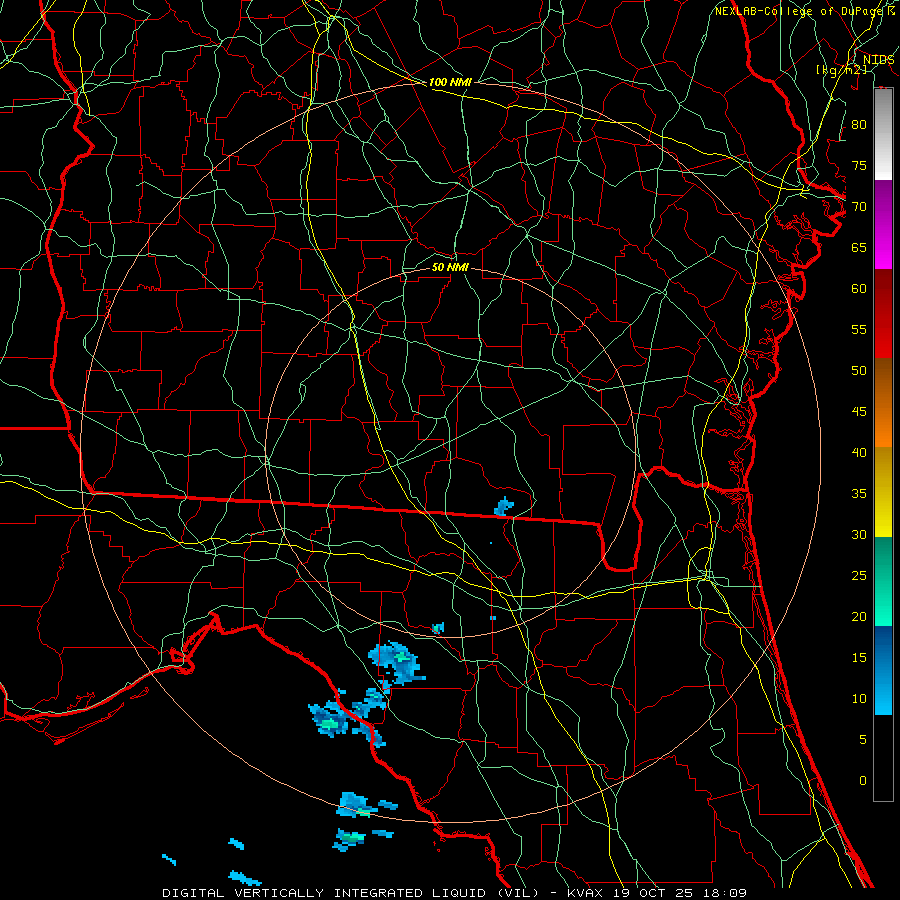The height and width of the screenshot is (900, 900).
Task: Click the NIDS label above the scale
Action: coord(878,60)
